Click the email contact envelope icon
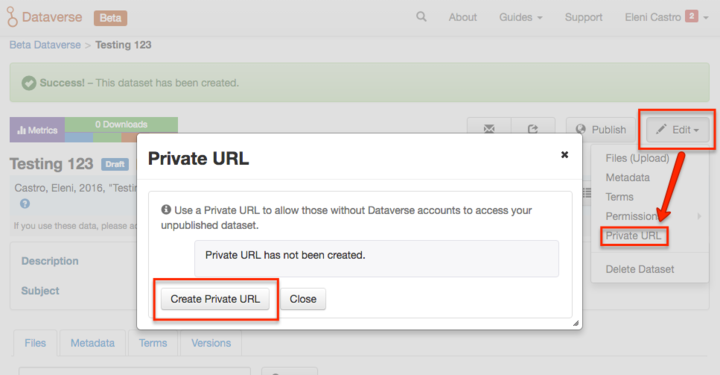This screenshot has height=375, width=720. click(x=489, y=129)
